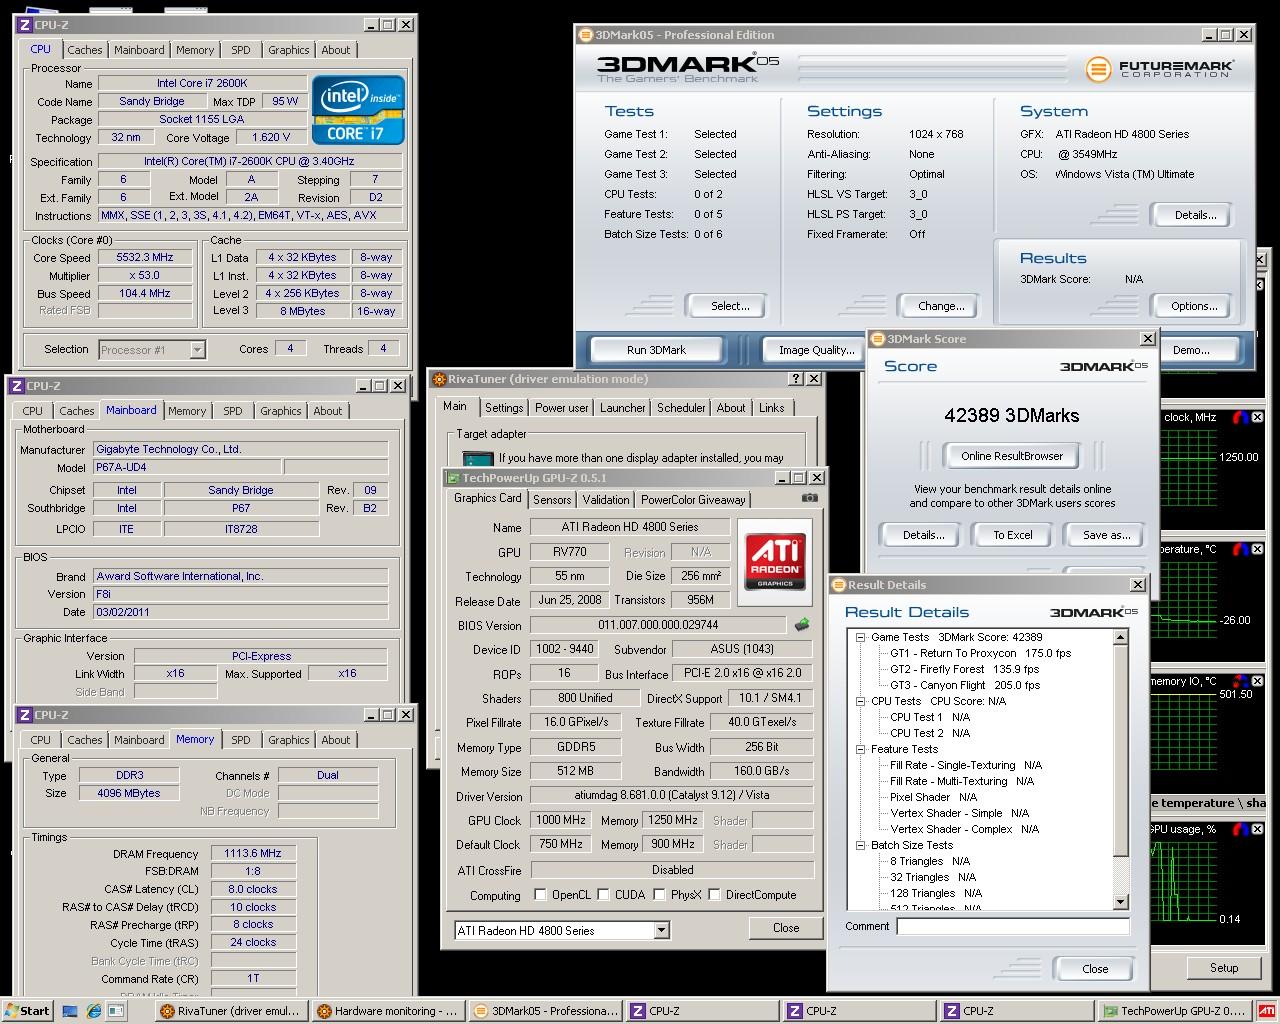Select GT3 - Canyon Flight result row
Viewport: 1280px width, 1024px height.
[x=965, y=685]
